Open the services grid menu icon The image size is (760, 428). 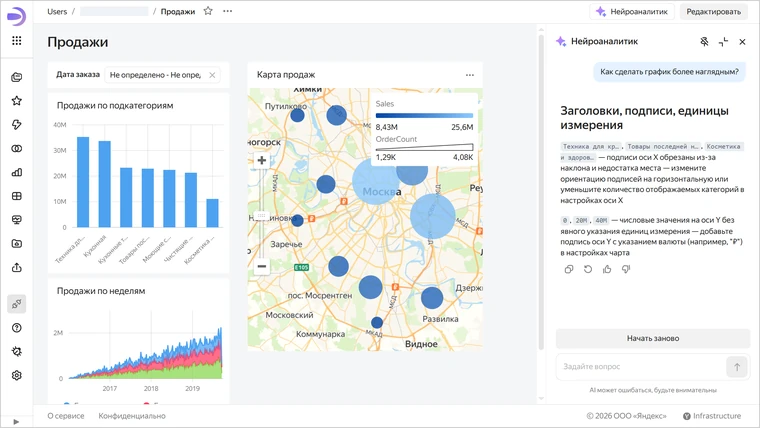pos(16,41)
